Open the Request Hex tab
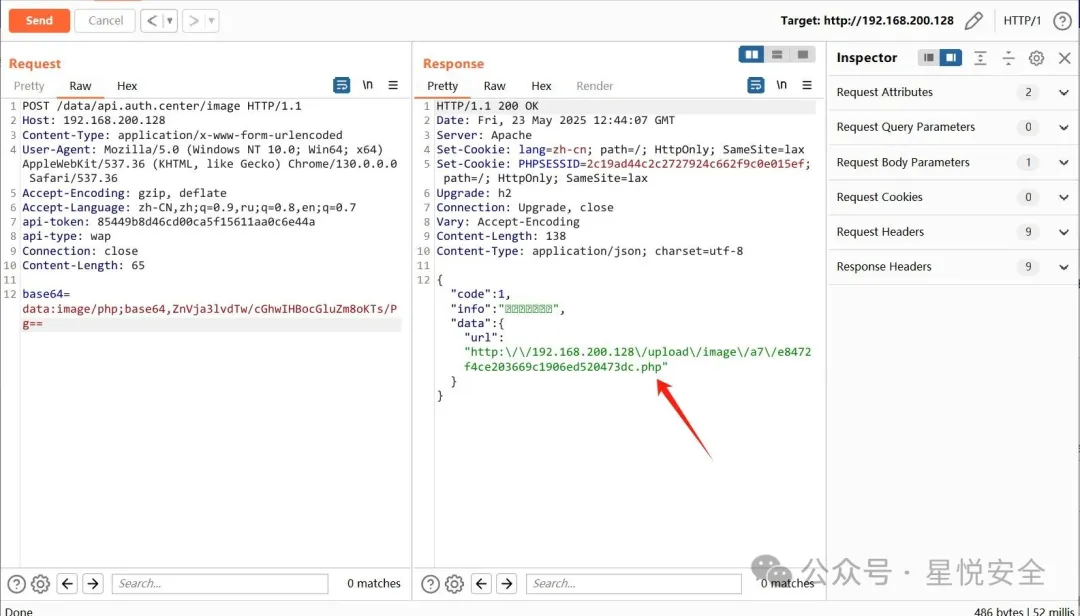1080x616 pixels. (127, 85)
